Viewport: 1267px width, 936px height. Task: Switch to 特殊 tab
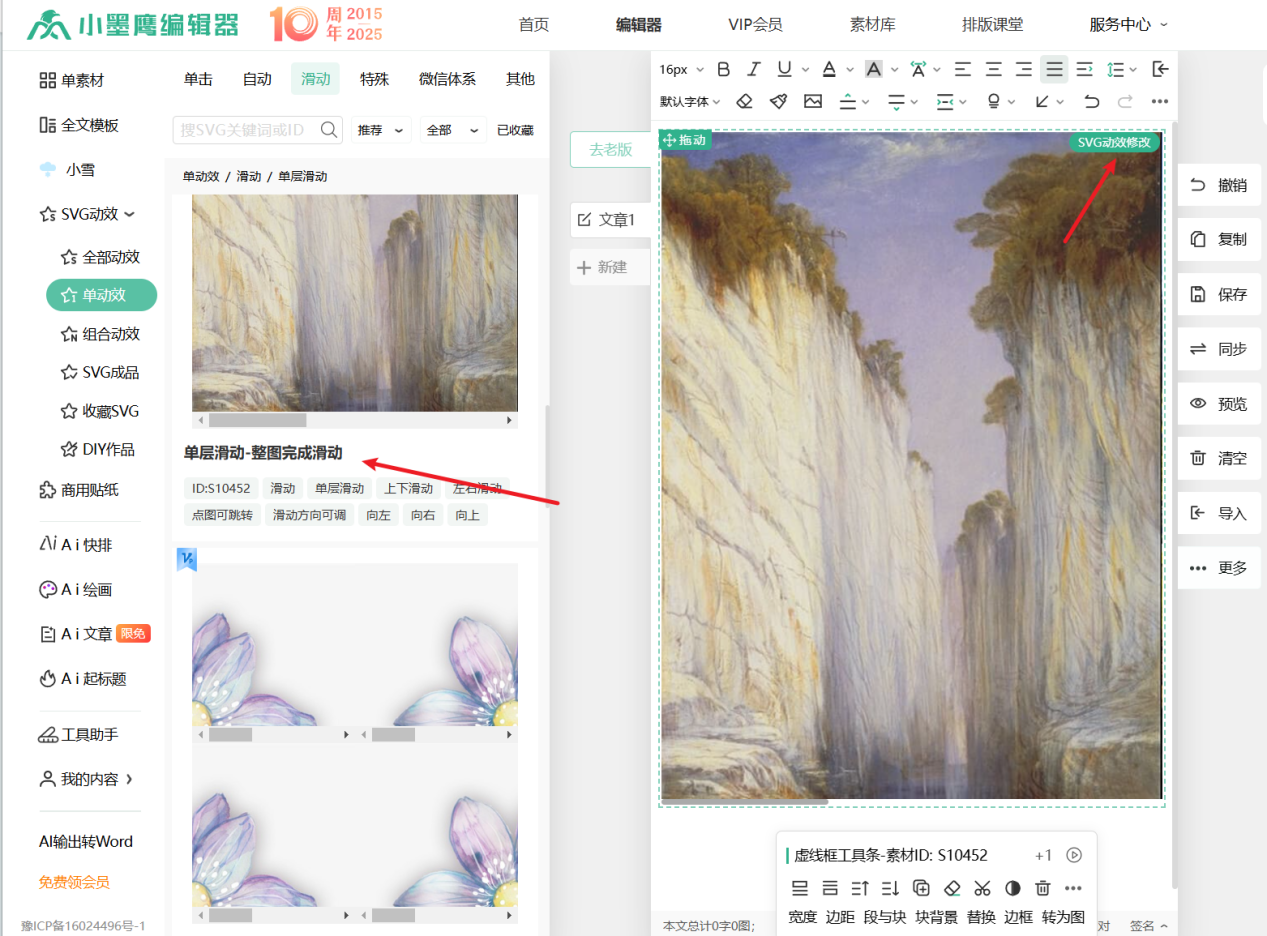click(x=375, y=79)
